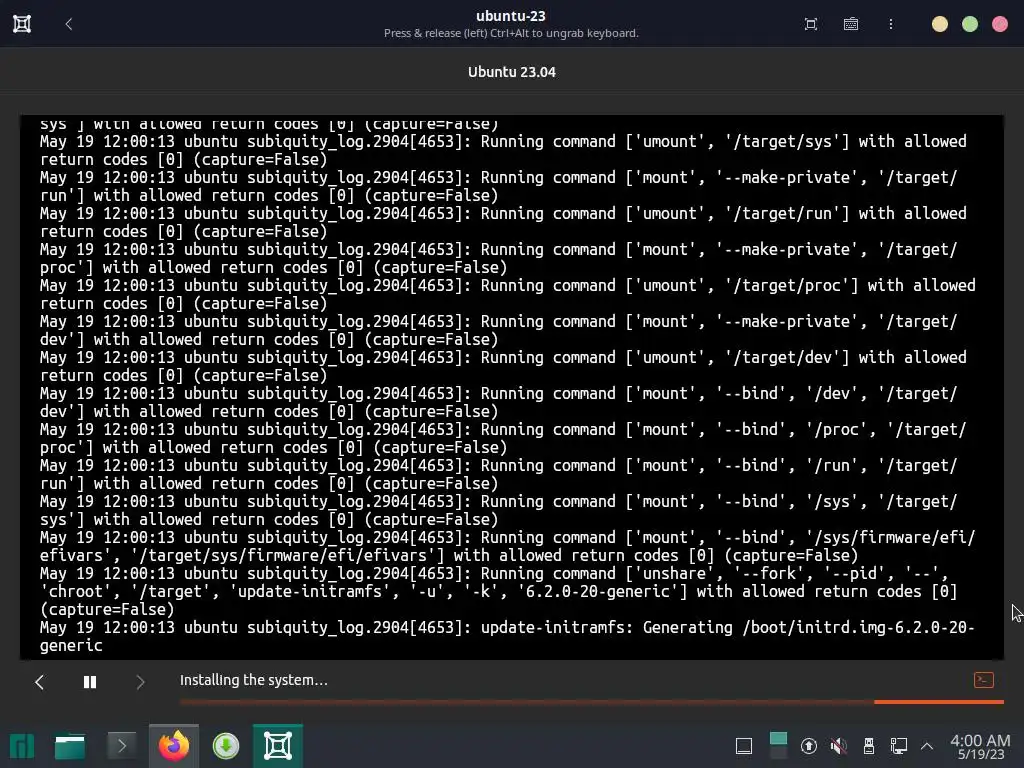Close the ubuntu-23 window with the red button

pos(1000,24)
